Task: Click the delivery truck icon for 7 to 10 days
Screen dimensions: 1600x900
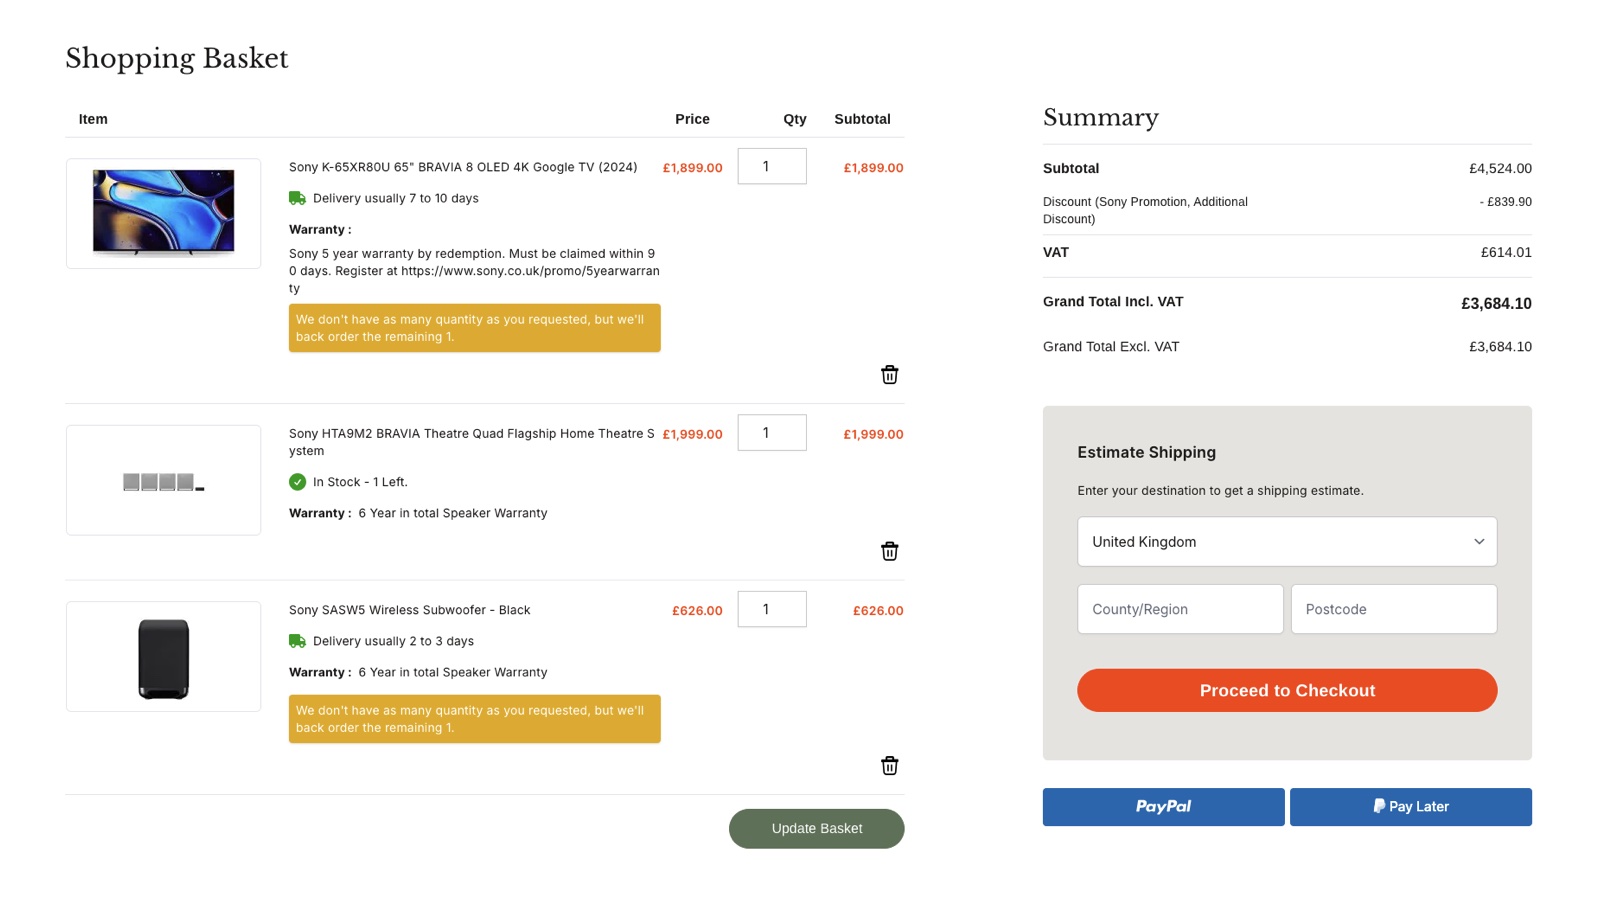Action: 297,198
